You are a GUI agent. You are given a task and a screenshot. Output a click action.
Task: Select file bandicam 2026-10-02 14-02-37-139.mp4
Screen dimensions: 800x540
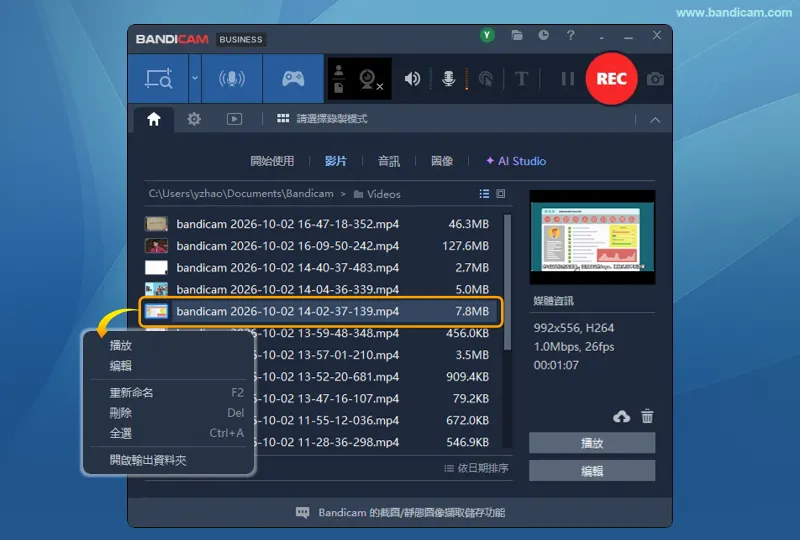pos(321,311)
